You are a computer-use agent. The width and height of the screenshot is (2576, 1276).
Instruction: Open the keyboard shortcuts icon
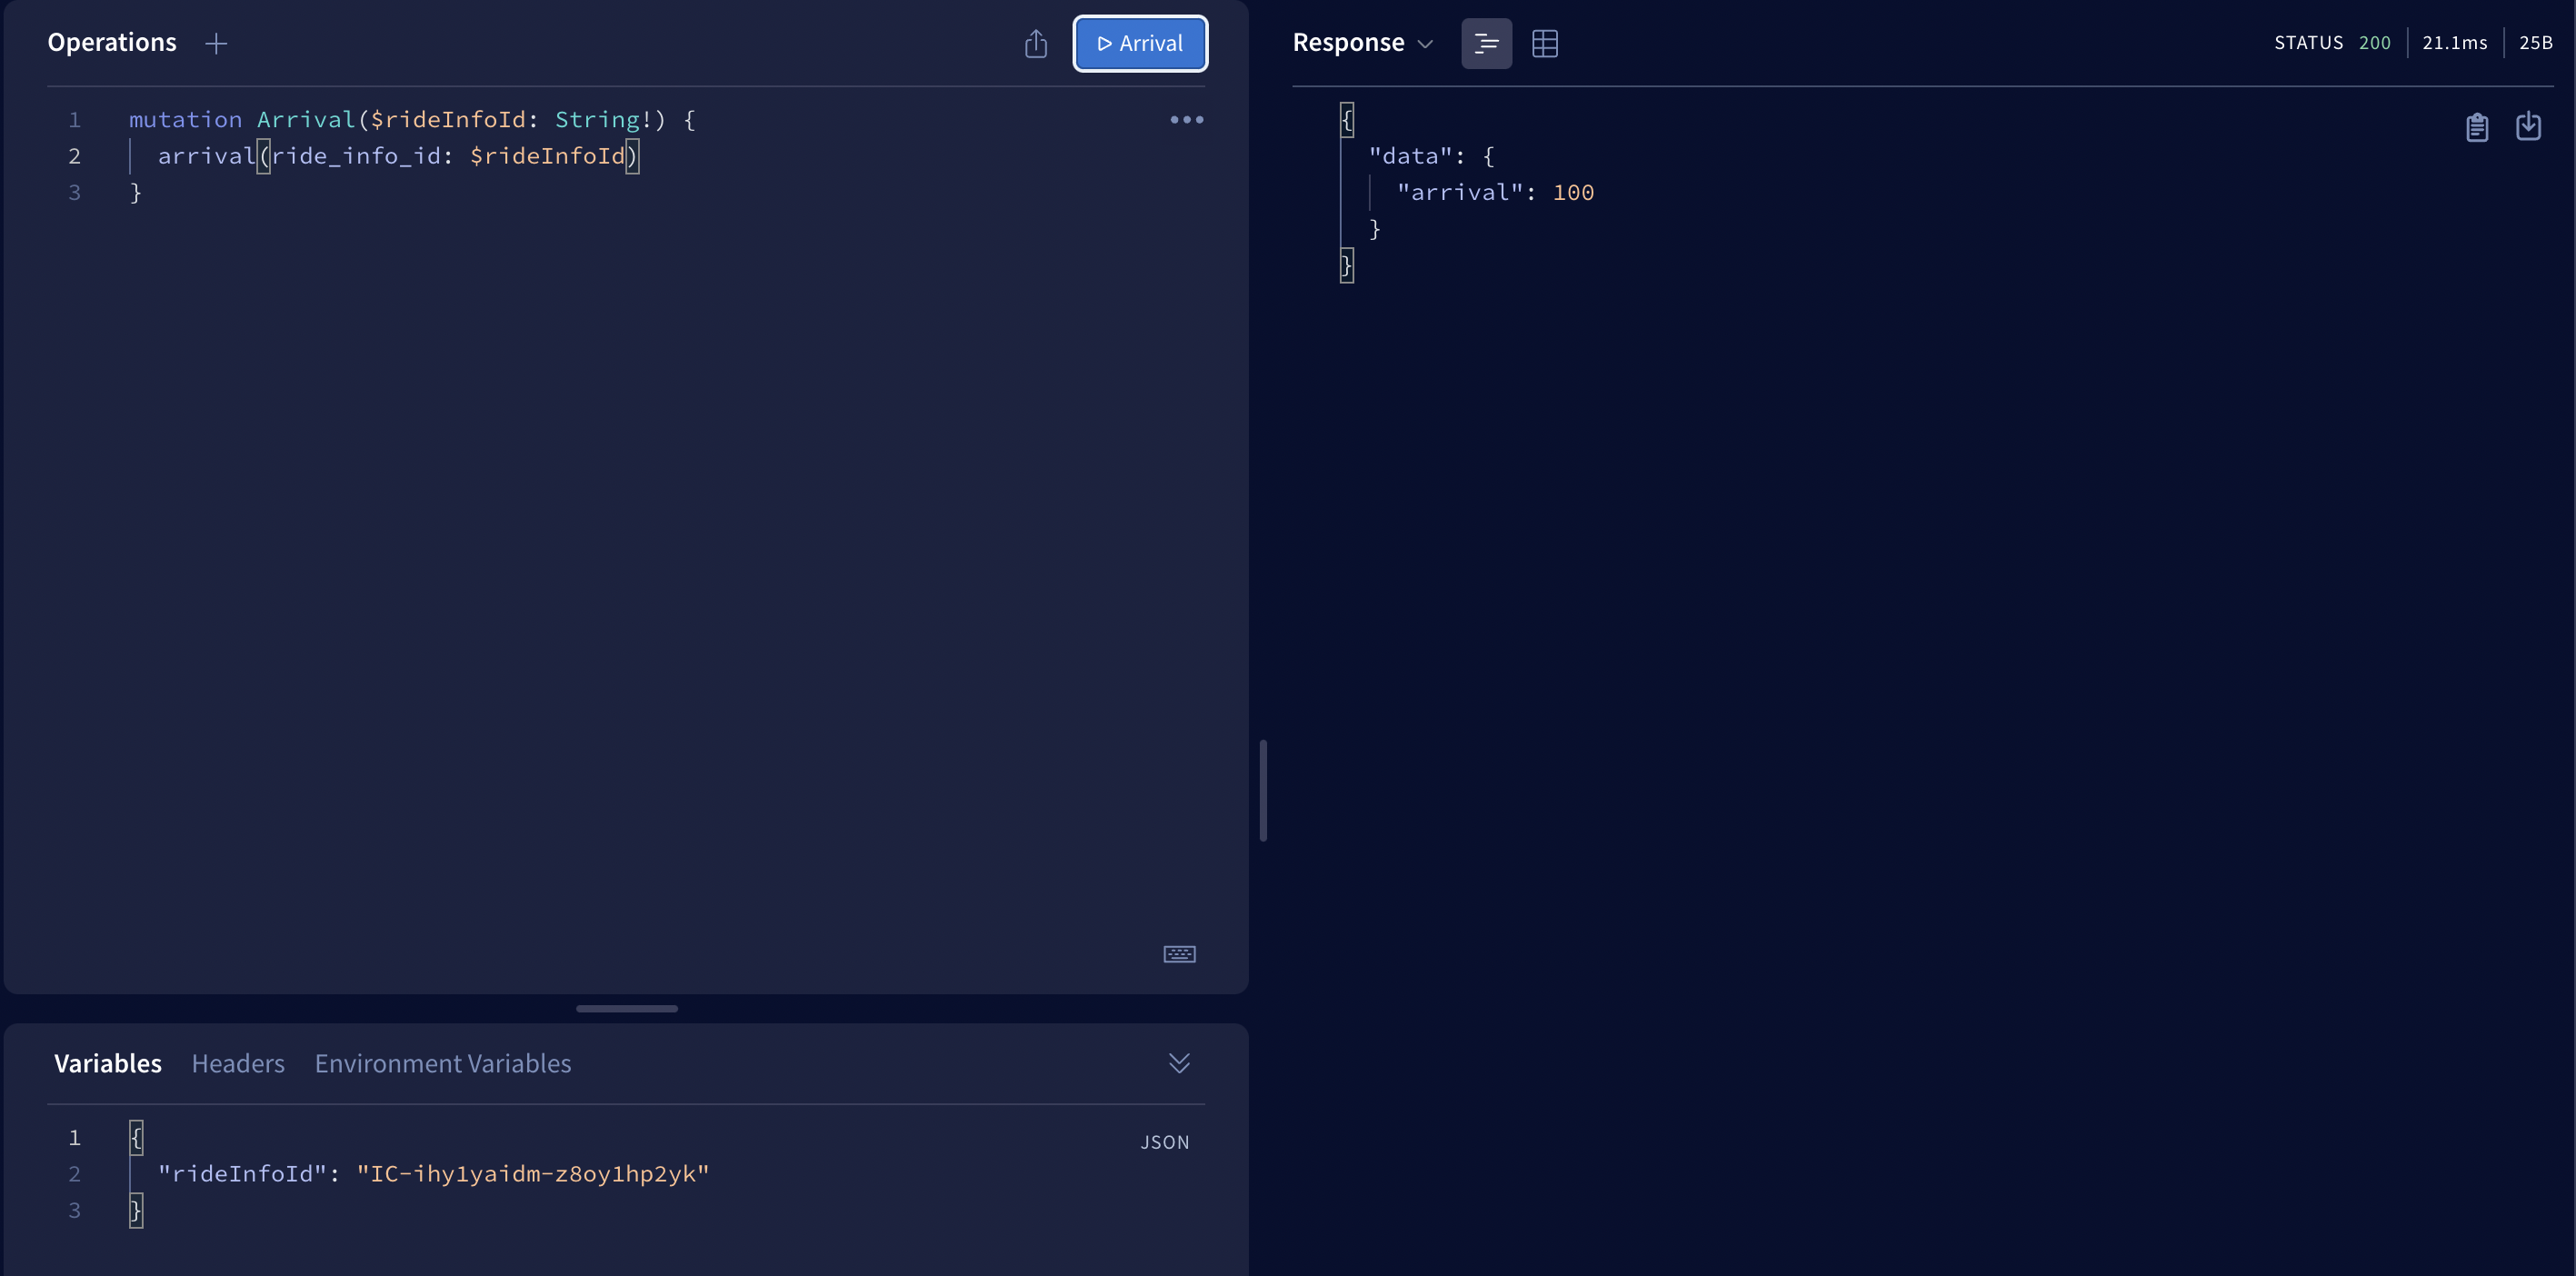[1179, 954]
